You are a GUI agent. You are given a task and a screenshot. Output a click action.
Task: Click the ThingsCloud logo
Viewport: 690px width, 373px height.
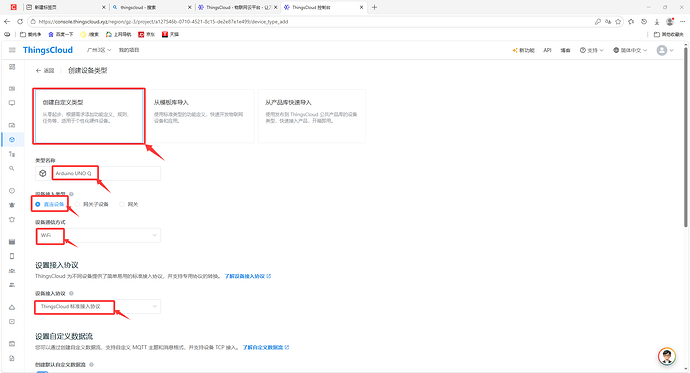[48, 50]
